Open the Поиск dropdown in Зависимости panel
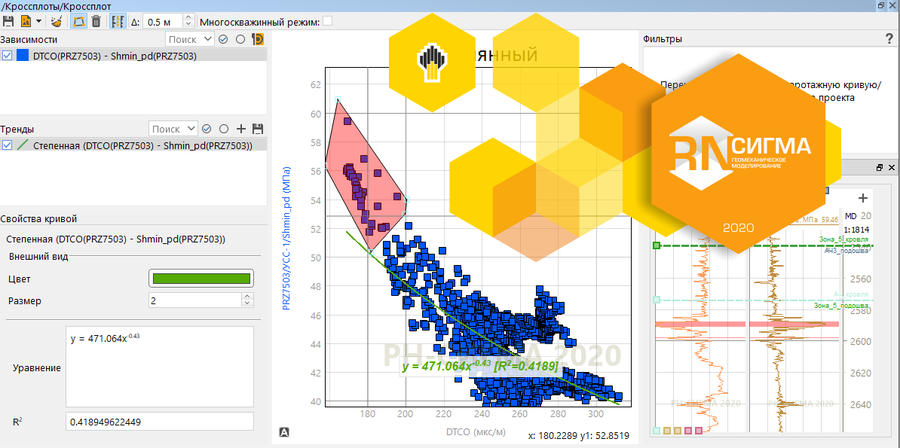Viewport: 900px width, 448px height. 189,39
